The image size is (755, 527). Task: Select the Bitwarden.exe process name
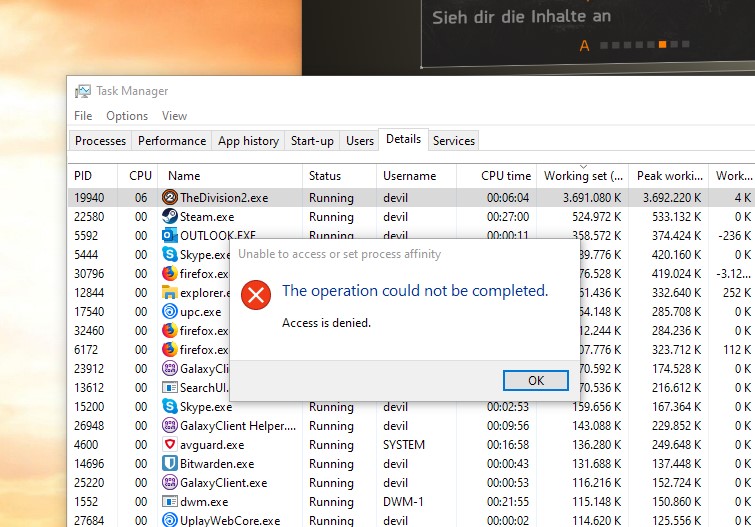point(217,463)
